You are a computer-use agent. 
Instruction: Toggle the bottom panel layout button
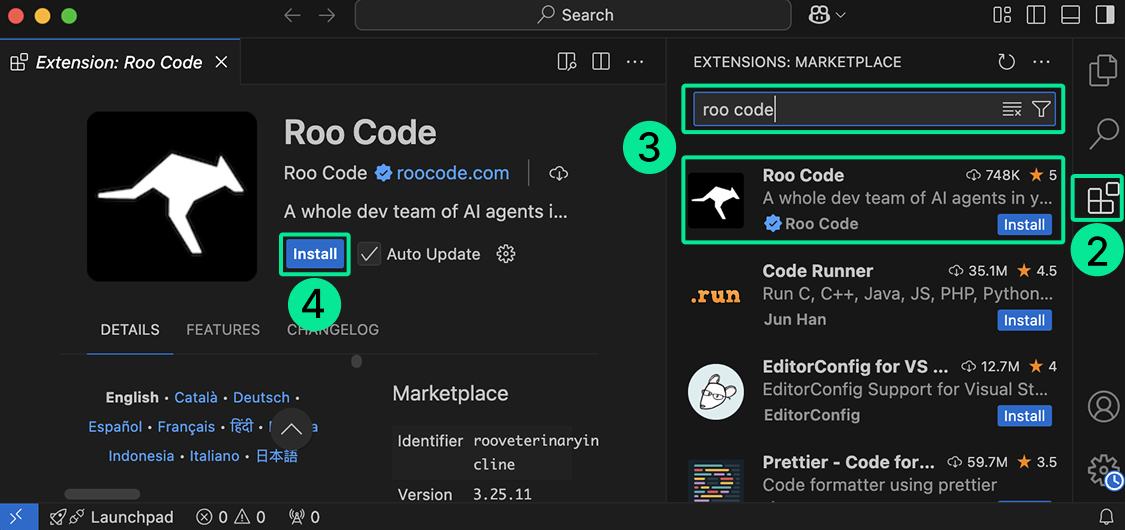(1071, 15)
